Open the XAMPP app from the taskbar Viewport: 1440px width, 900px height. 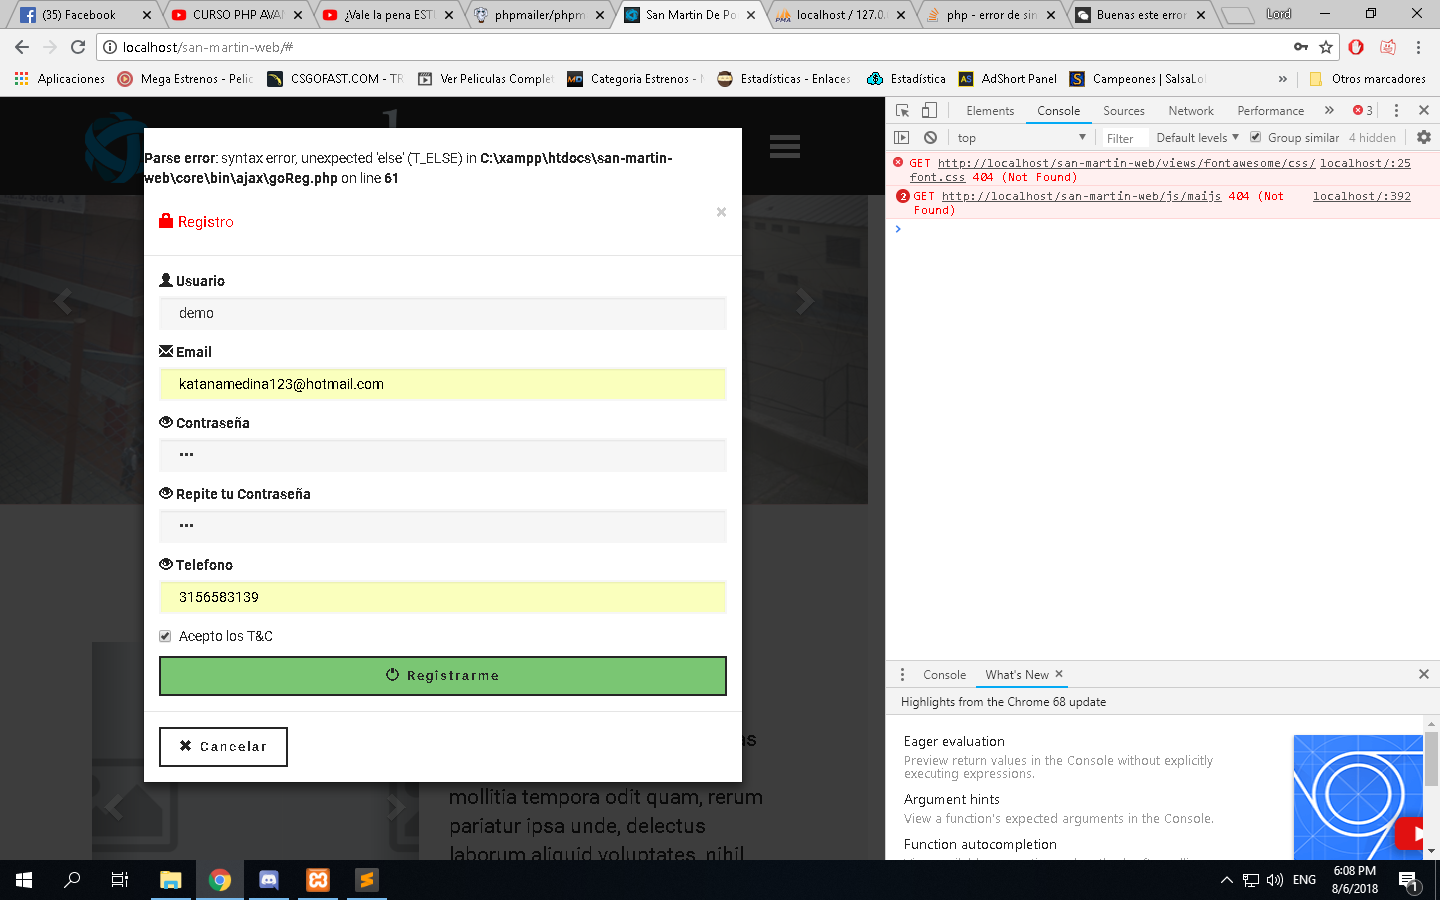(318, 880)
